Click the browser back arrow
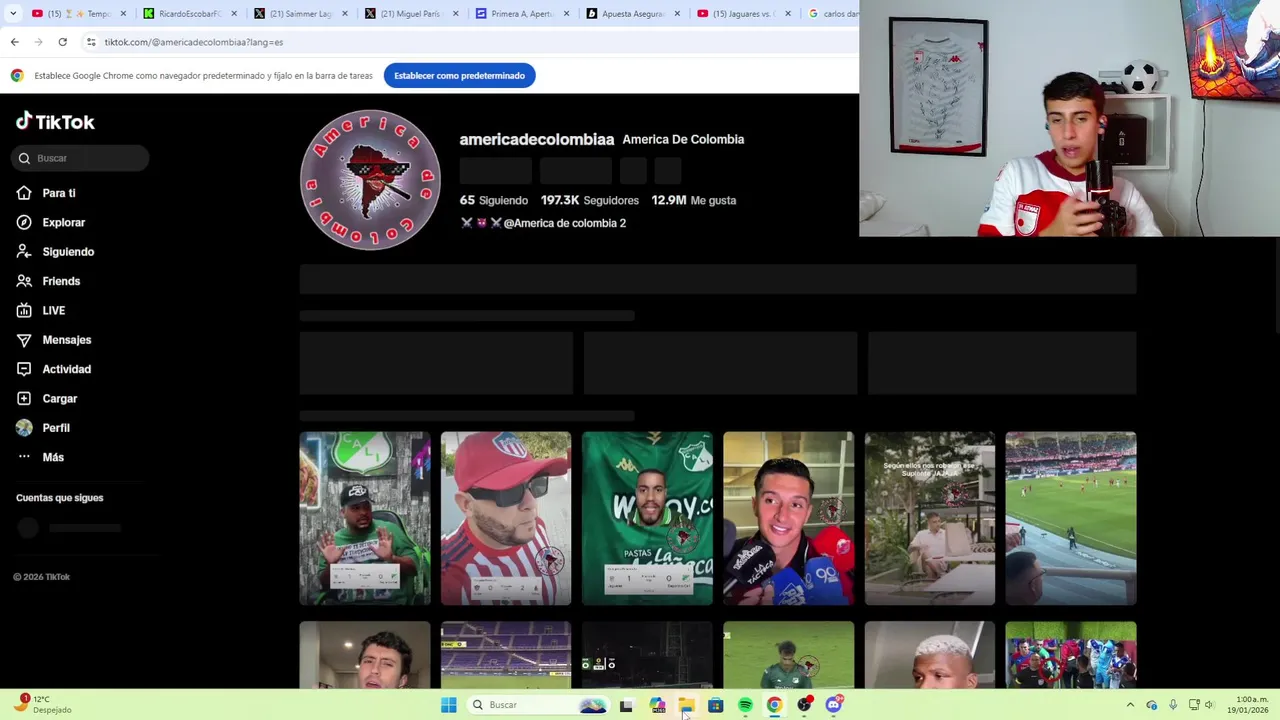1280x720 pixels. click(14, 42)
